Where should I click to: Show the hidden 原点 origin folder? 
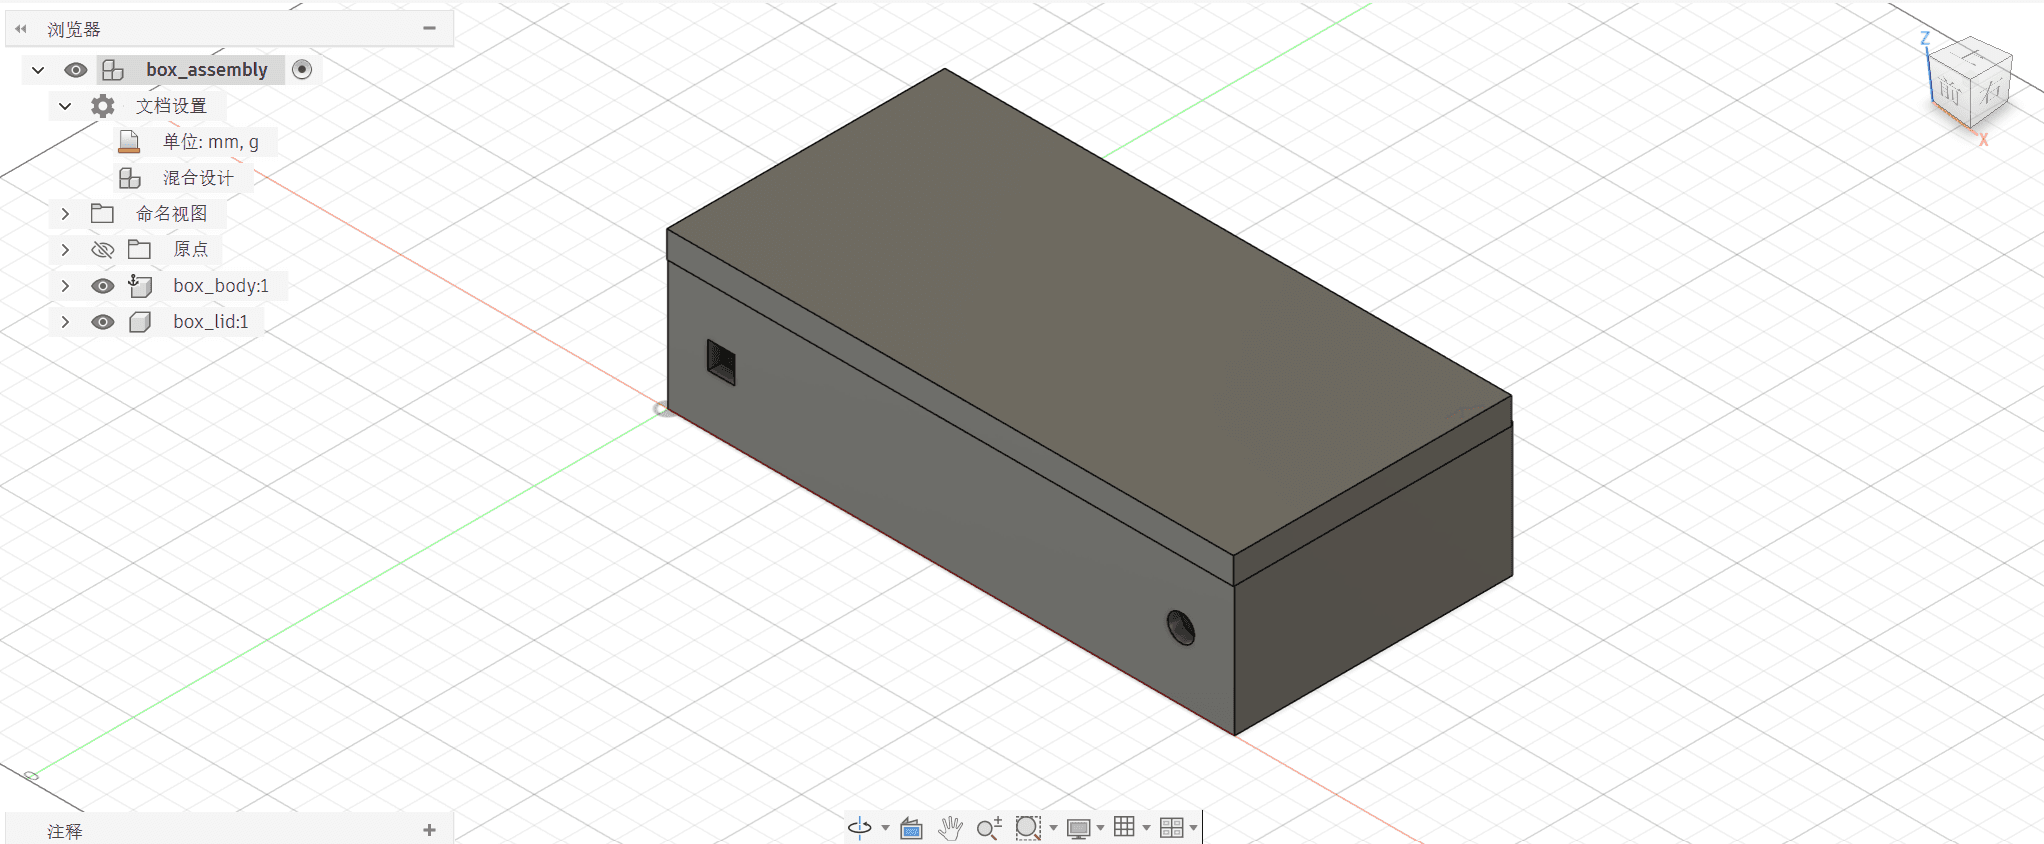point(102,250)
